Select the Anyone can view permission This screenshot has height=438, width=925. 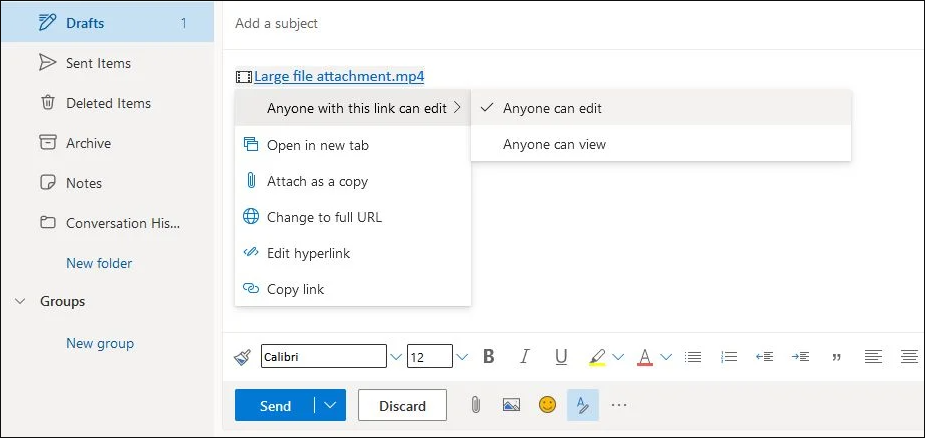(x=661, y=144)
